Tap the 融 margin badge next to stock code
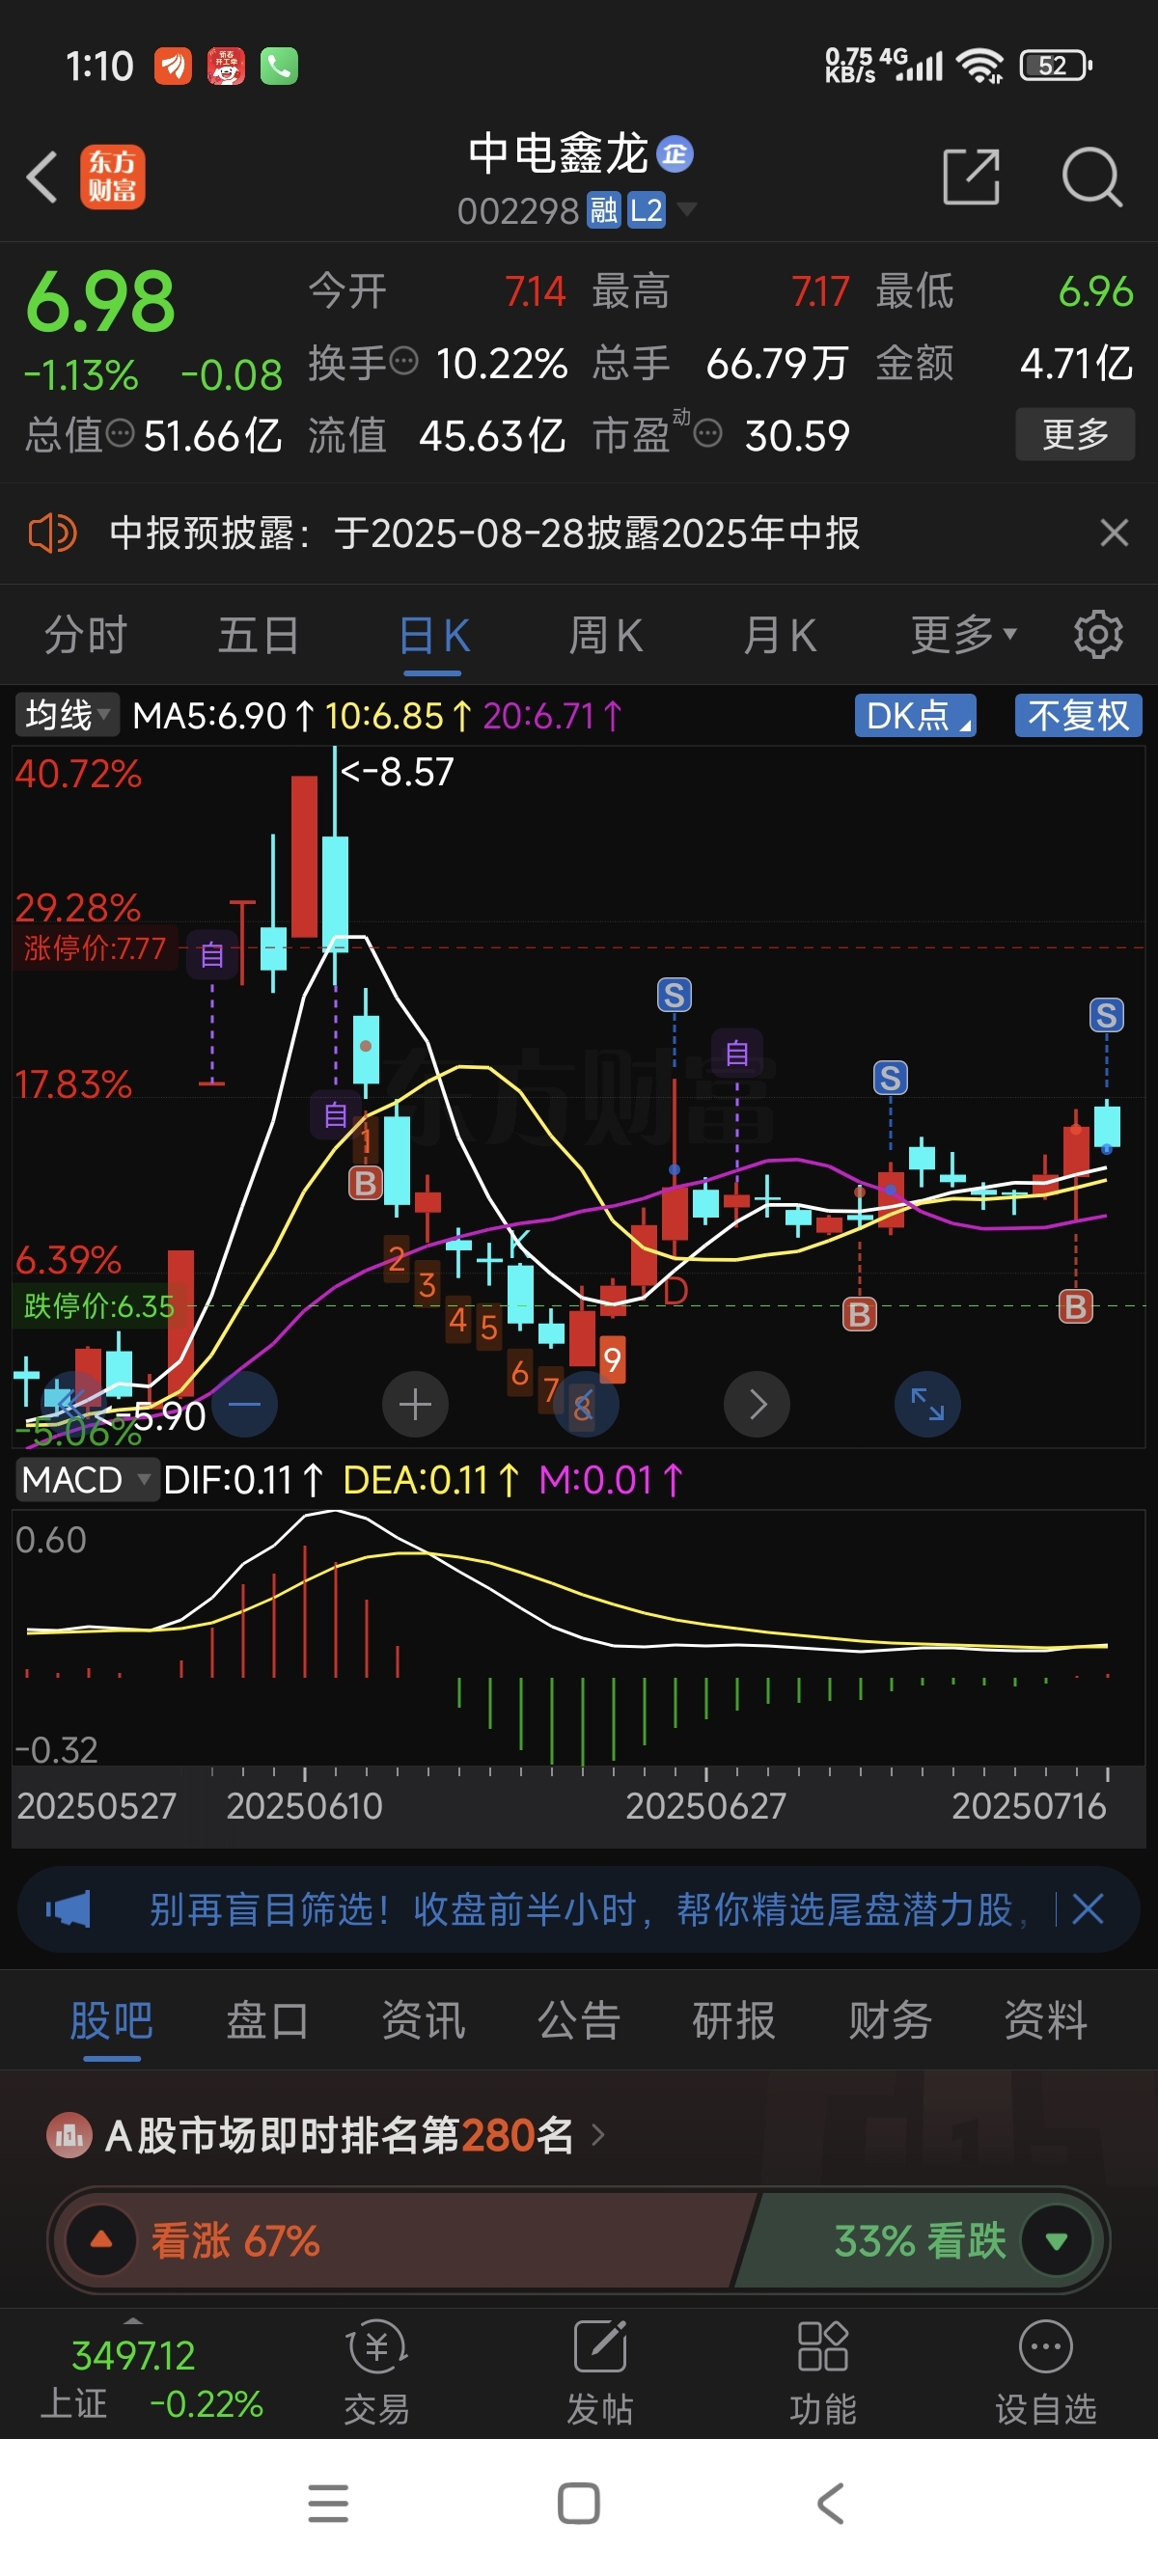Image resolution: width=1158 pixels, height=2576 pixels. [x=603, y=210]
